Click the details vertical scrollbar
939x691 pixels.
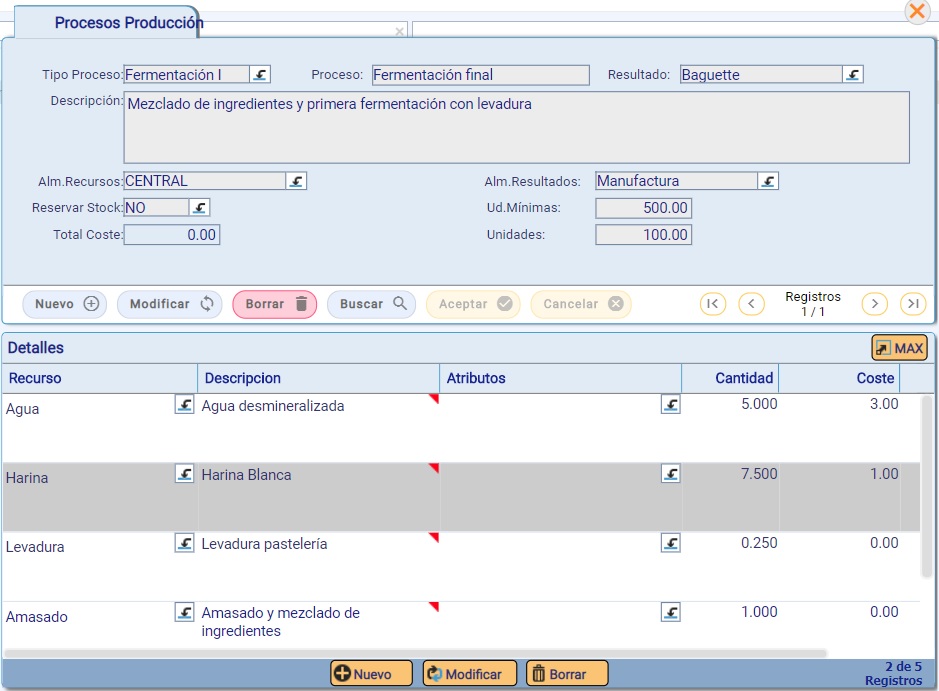pos(927,486)
